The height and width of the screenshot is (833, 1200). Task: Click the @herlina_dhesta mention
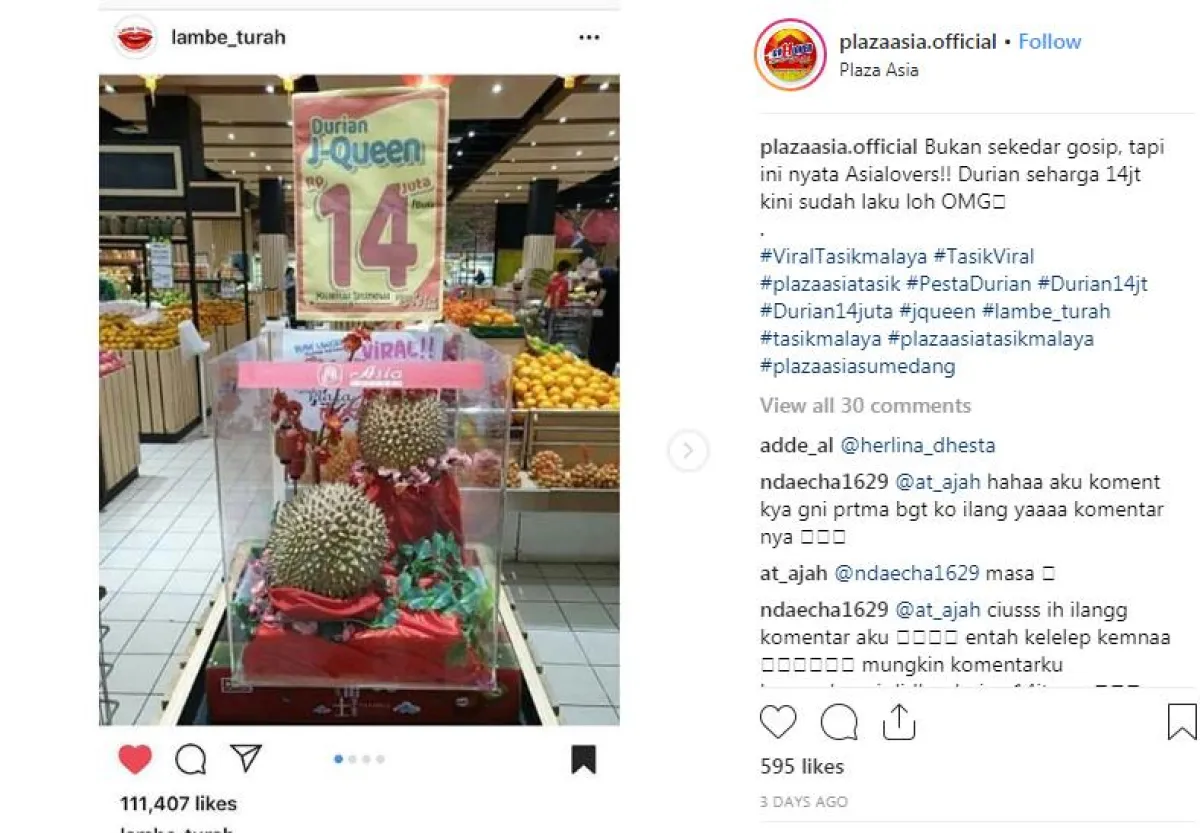coord(918,446)
